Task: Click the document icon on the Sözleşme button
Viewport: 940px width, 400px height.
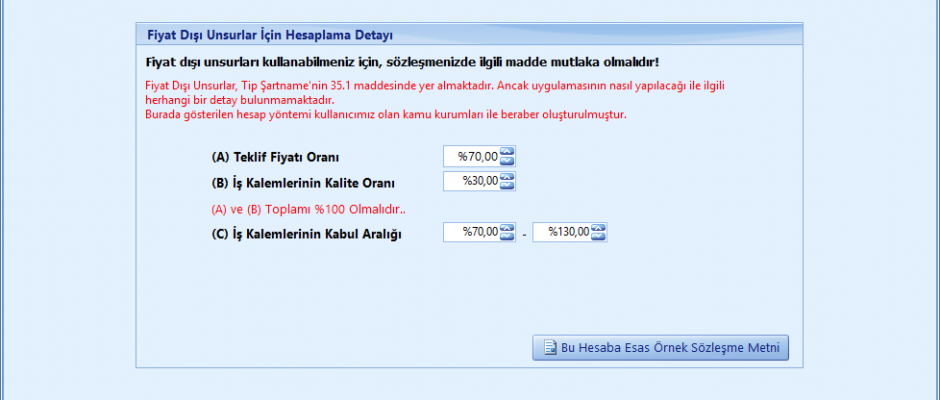Action: (x=549, y=348)
